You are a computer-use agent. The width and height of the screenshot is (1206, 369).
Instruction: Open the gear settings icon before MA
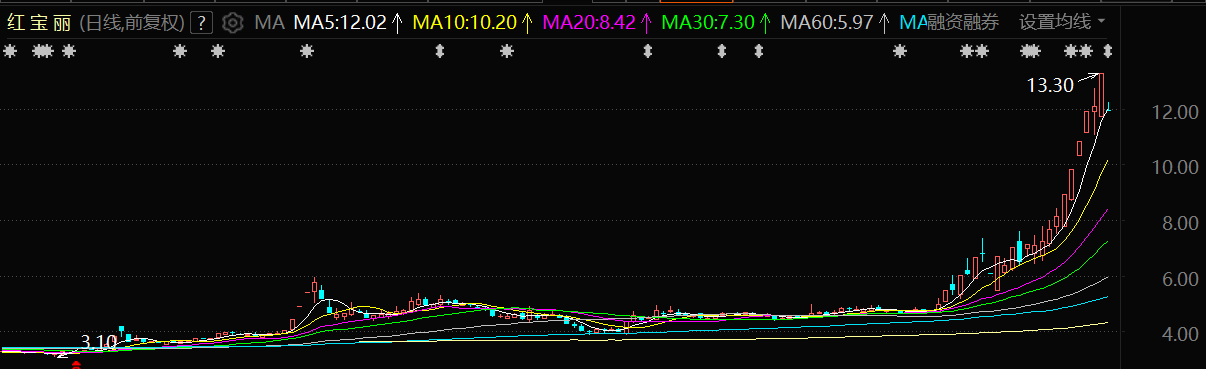(x=232, y=22)
